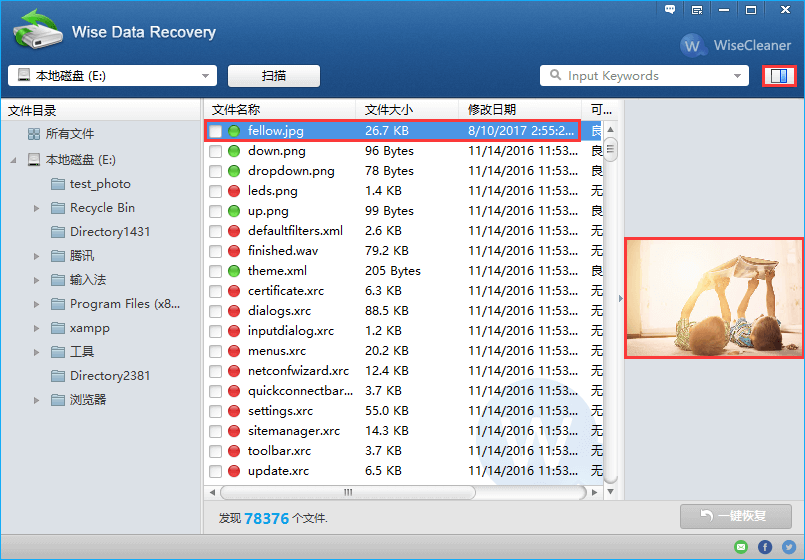Select the 所有文件 grid icon
Image resolution: width=805 pixels, height=560 pixels.
click(34, 134)
